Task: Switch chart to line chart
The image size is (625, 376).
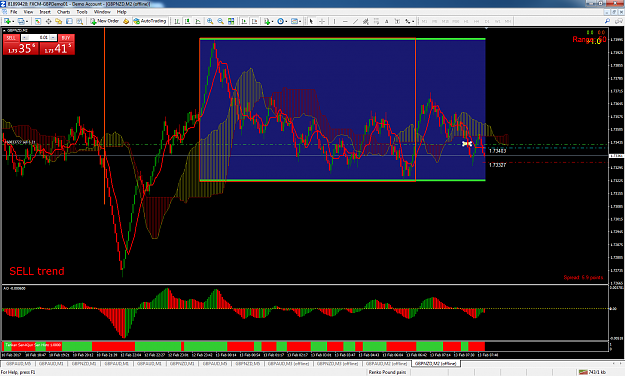Action: click(198, 21)
